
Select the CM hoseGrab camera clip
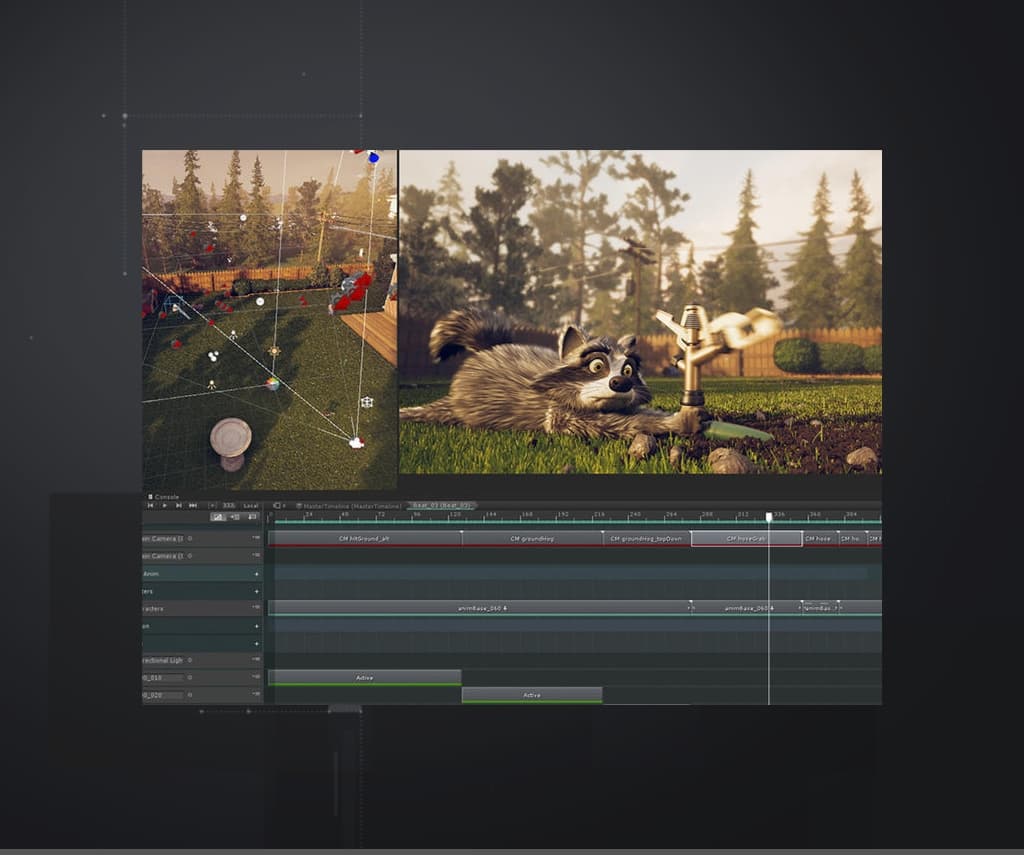[746, 538]
